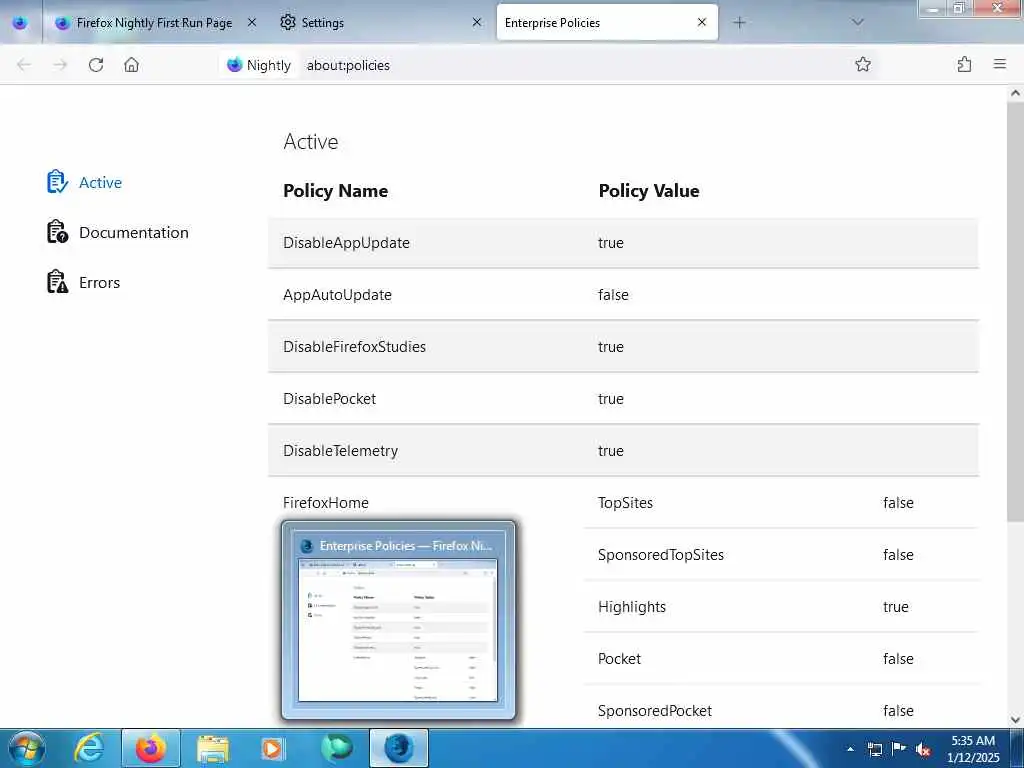Open the Action Center flag icon
Viewport: 1024px width, 768px height.
[x=899, y=749]
